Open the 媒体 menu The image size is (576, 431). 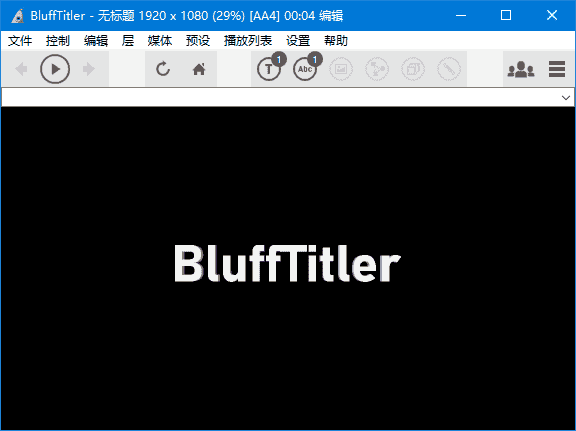160,40
